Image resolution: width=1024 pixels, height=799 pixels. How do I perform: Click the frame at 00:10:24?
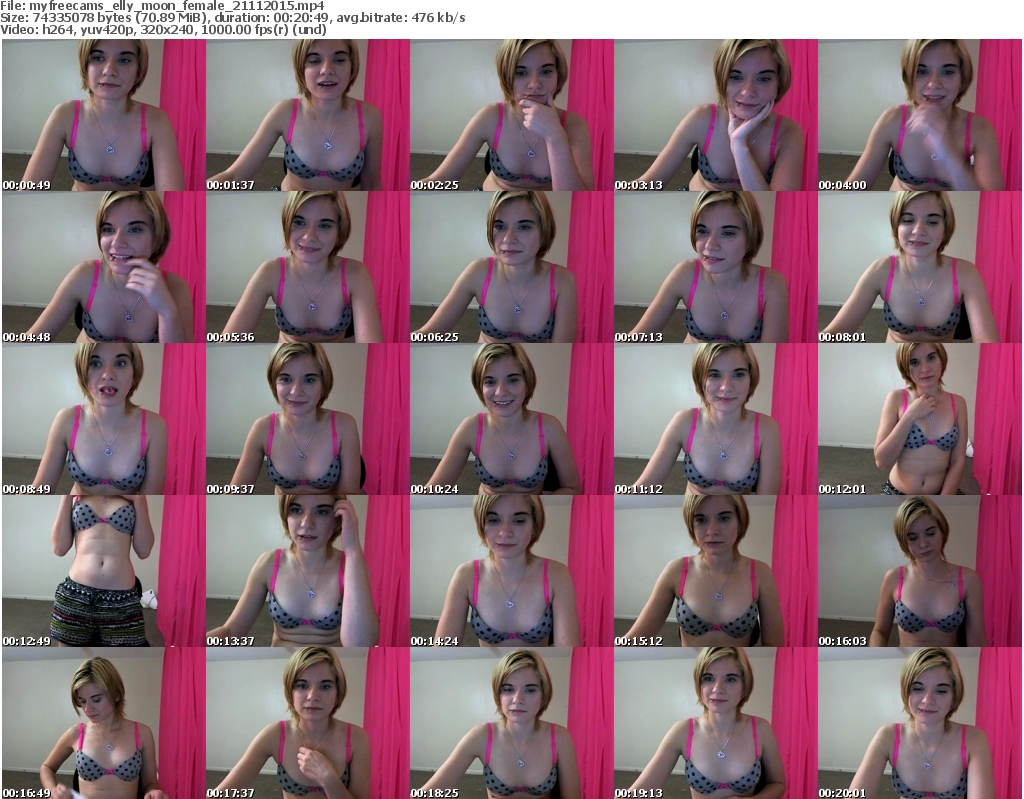coord(511,419)
